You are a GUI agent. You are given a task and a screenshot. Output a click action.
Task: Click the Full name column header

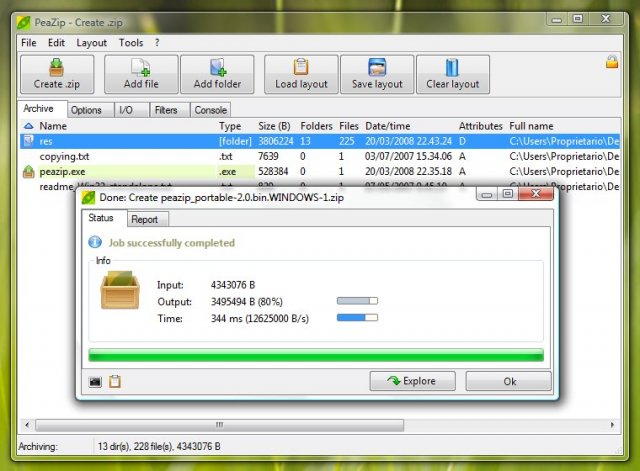(x=531, y=126)
